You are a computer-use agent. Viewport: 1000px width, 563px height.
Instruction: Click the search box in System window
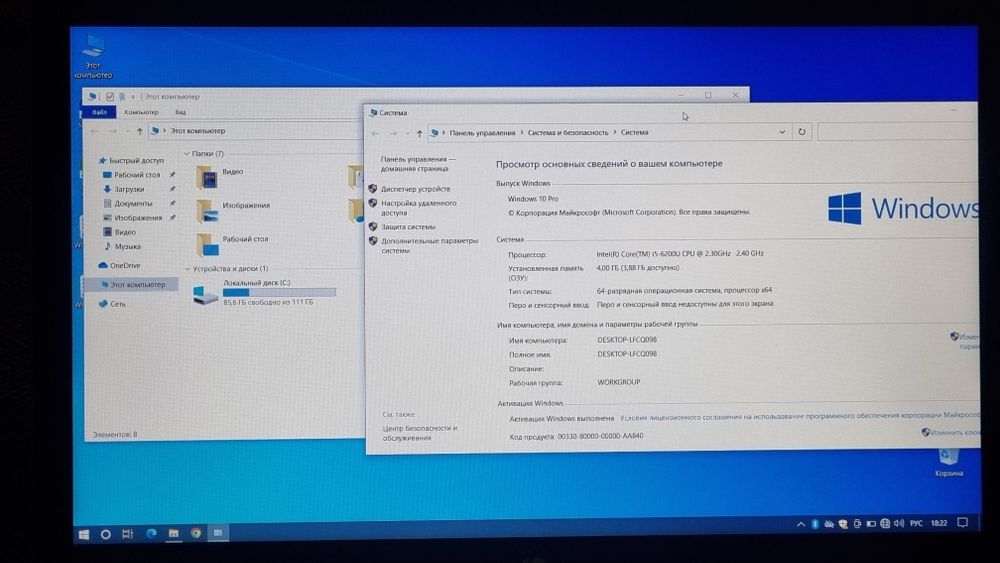897,132
